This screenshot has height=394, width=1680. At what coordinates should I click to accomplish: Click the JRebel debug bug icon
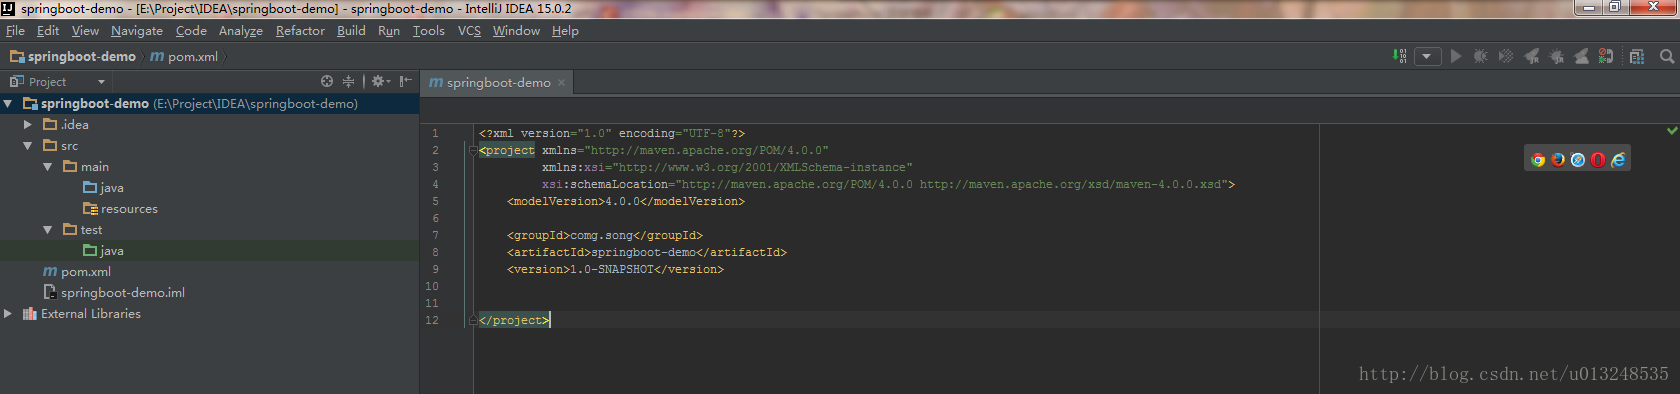1556,56
